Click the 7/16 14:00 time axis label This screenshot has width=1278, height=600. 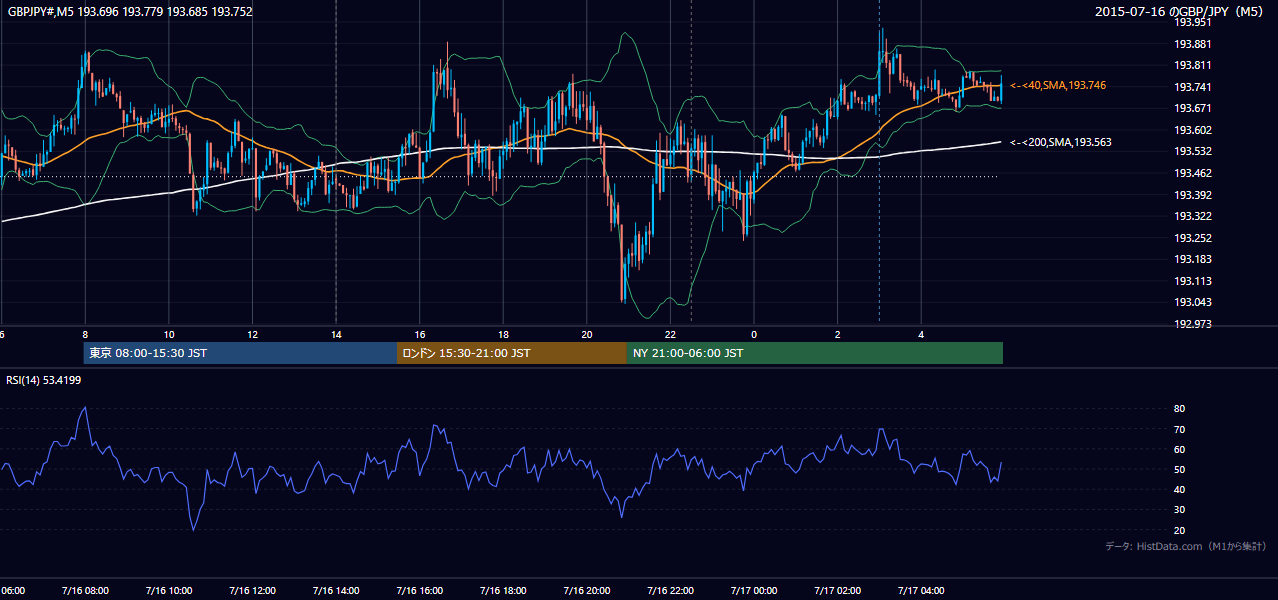(x=336, y=591)
